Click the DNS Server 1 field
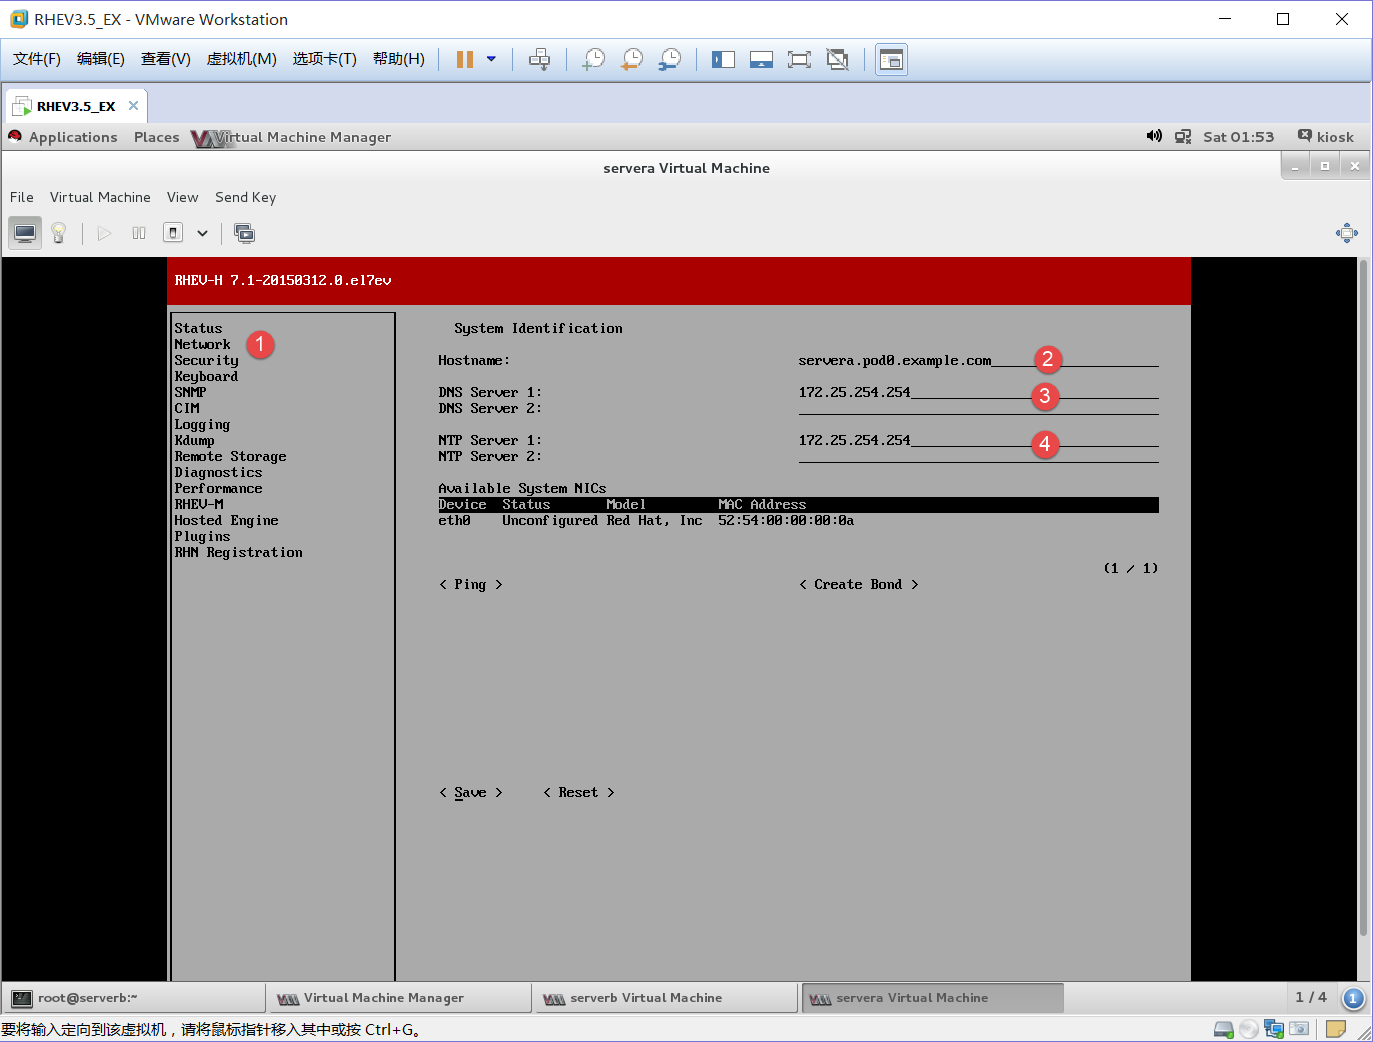1373x1042 pixels. click(x=978, y=392)
